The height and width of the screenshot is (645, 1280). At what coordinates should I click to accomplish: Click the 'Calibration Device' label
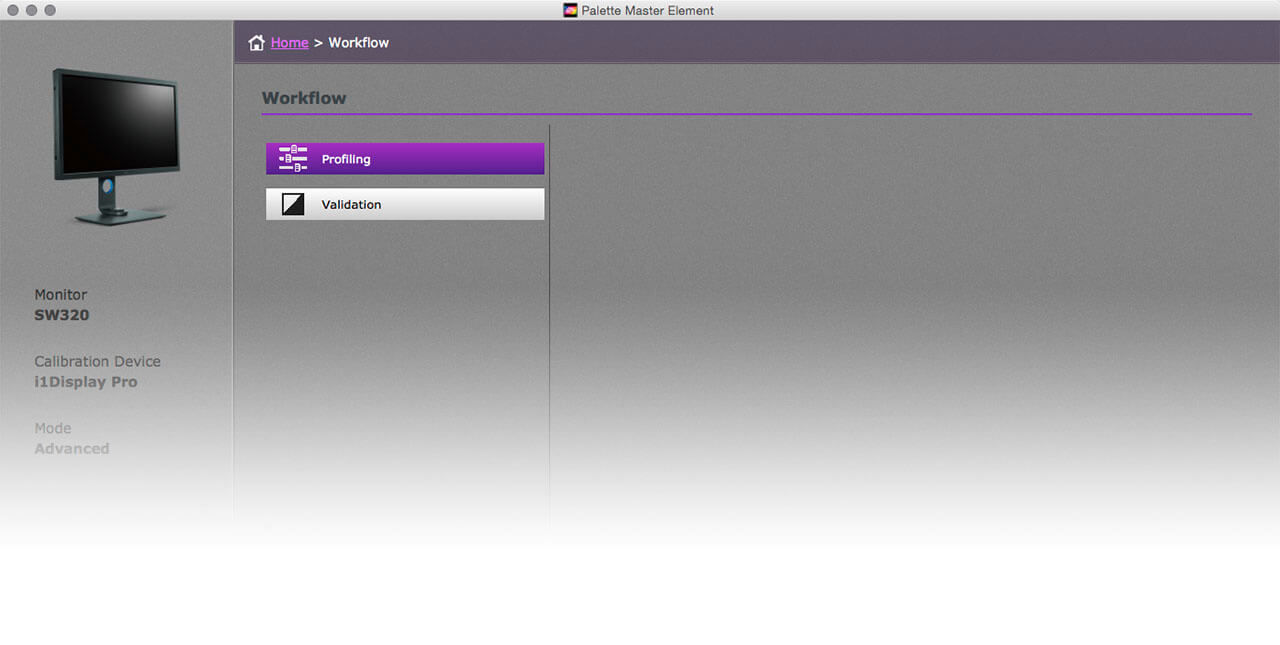click(x=97, y=362)
